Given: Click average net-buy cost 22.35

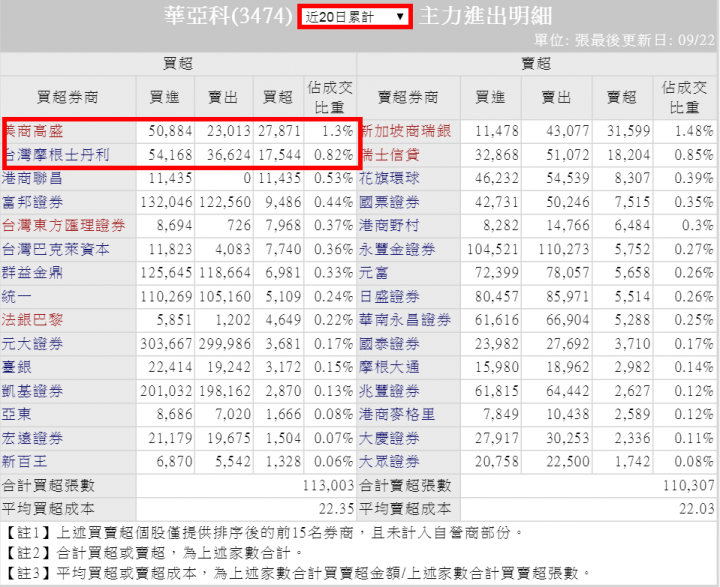Looking at the screenshot, I should point(337,509).
